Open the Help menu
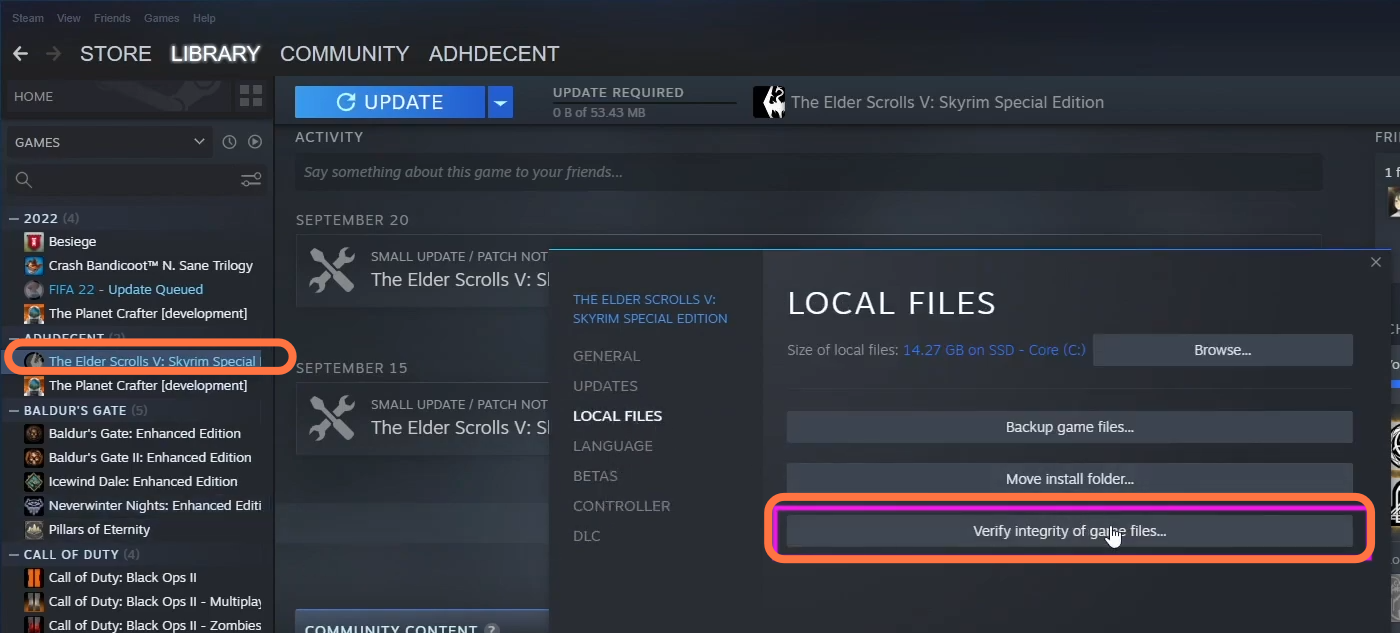 click(204, 18)
